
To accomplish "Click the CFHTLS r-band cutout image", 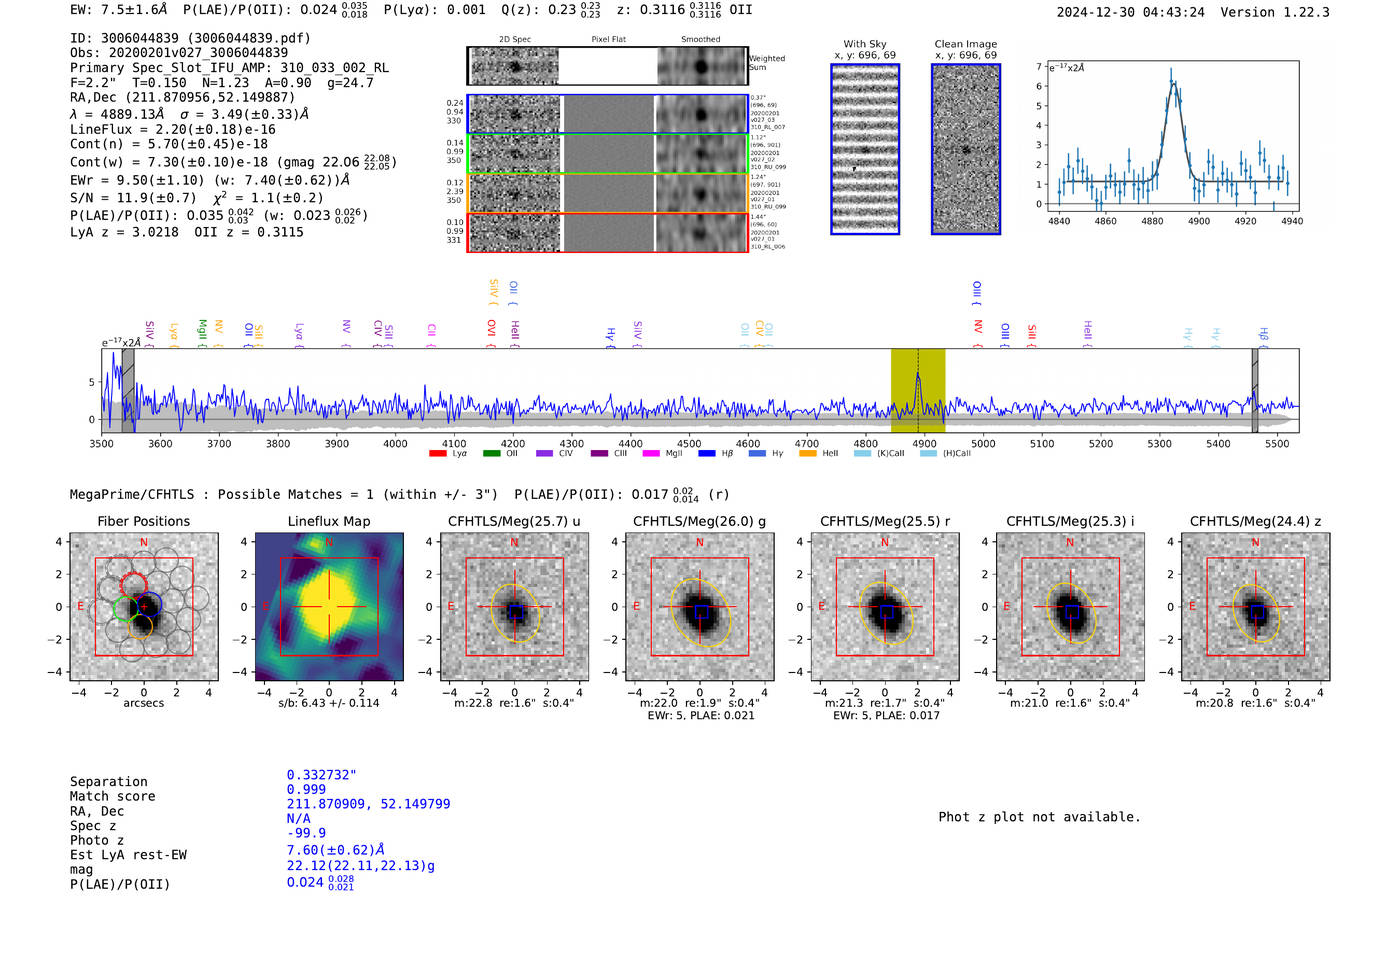I will click(x=885, y=606).
